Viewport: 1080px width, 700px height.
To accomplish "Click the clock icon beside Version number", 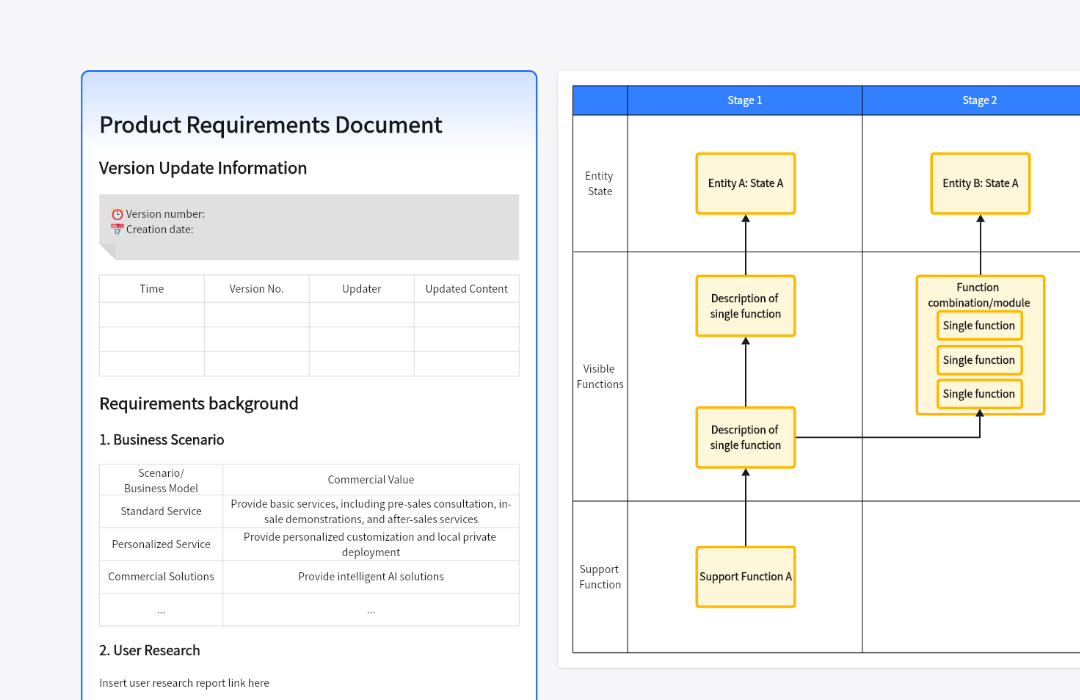I will [x=117, y=214].
